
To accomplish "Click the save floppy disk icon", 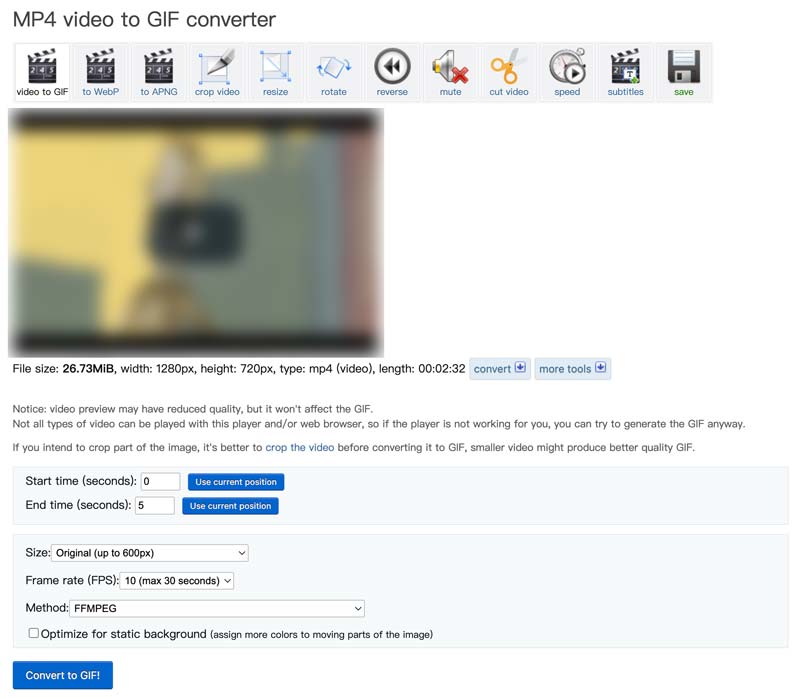I will click(684, 73).
